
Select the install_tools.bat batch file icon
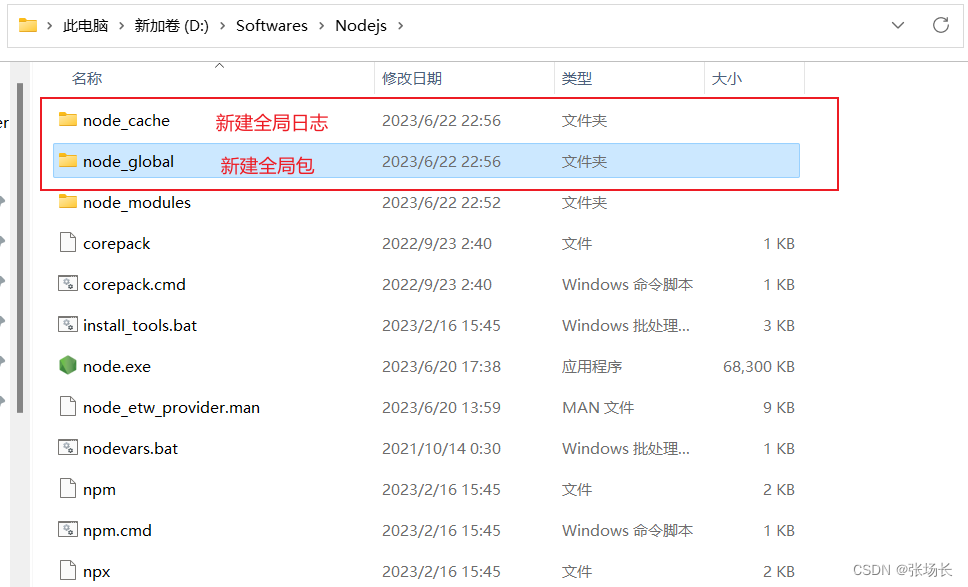(x=67, y=325)
